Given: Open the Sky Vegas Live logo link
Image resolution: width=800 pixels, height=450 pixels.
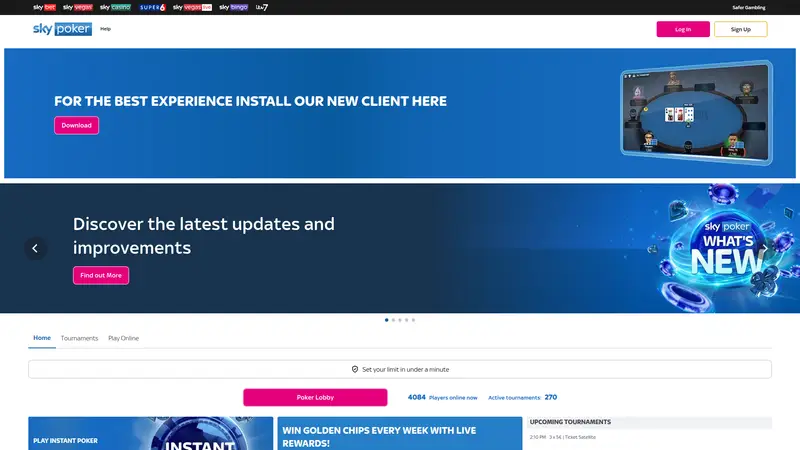Looking at the screenshot, I should click(x=192, y=7).
